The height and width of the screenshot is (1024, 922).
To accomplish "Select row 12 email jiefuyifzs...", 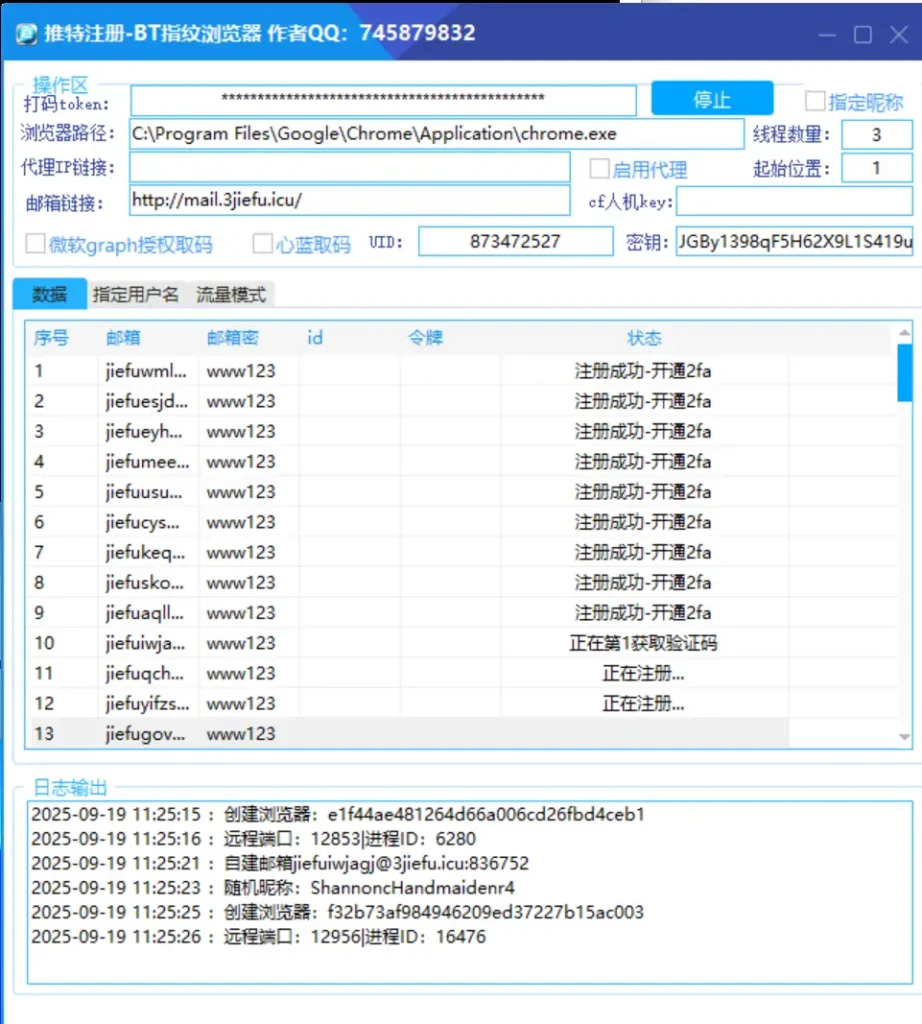I will click(147, 703).
